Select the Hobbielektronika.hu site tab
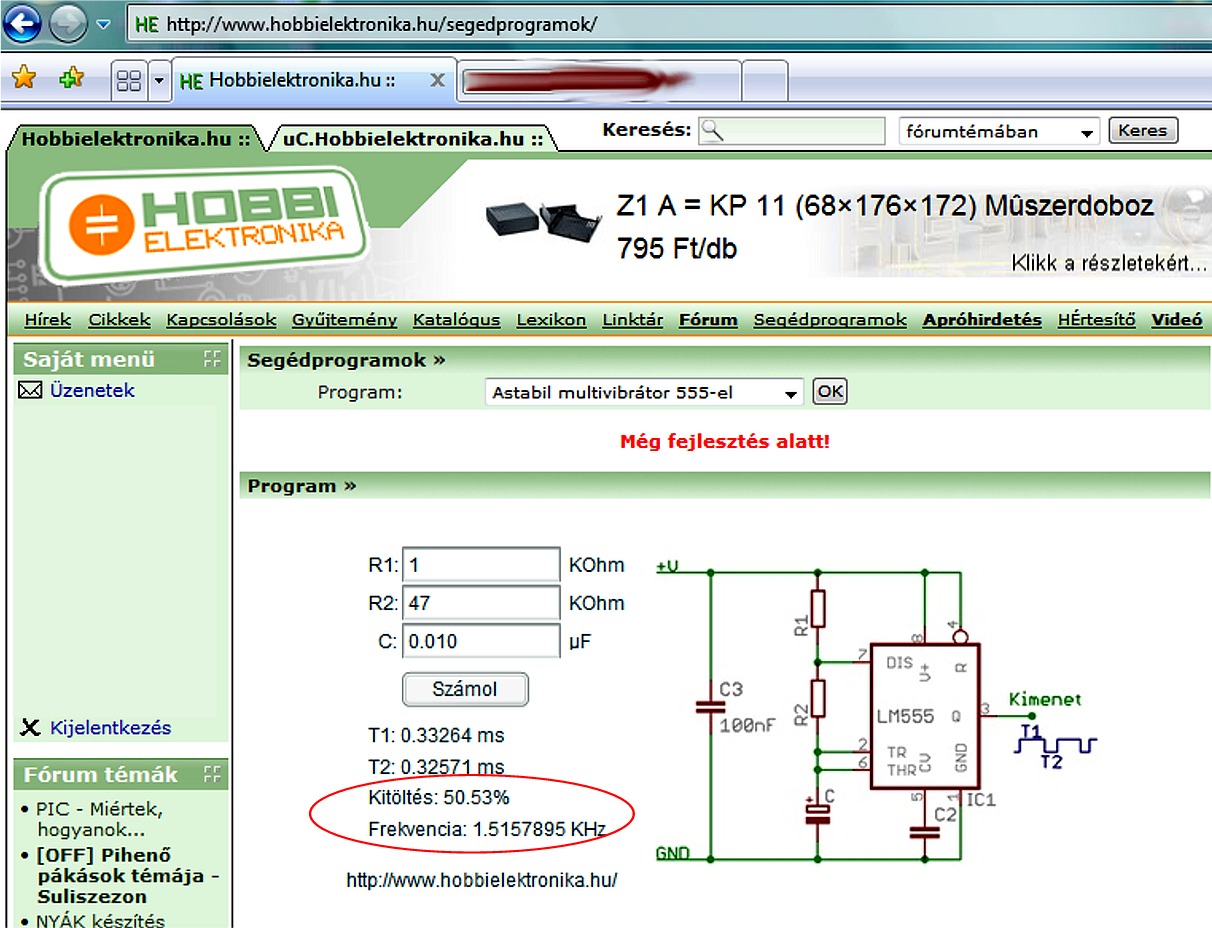Viewport: 1212px width, 928px height. point(136,139)
